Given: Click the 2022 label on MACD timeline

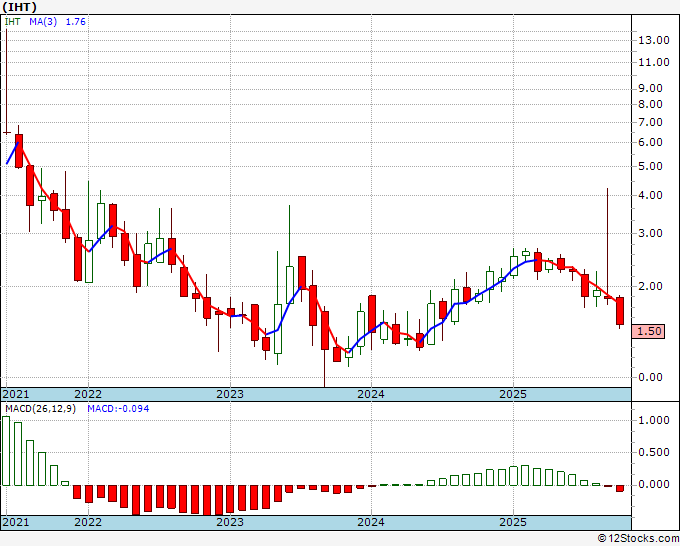Looking at the screenshot, I should click(88, 522).
